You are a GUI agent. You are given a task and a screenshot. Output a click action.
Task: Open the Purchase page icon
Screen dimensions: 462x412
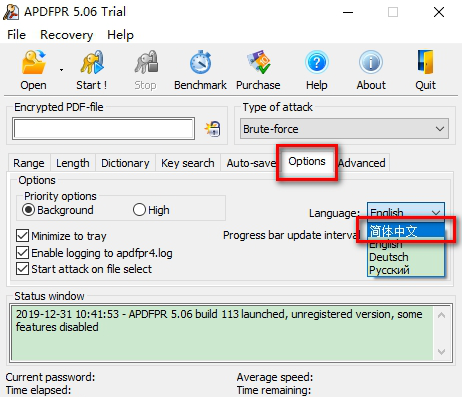pos(259,62)
